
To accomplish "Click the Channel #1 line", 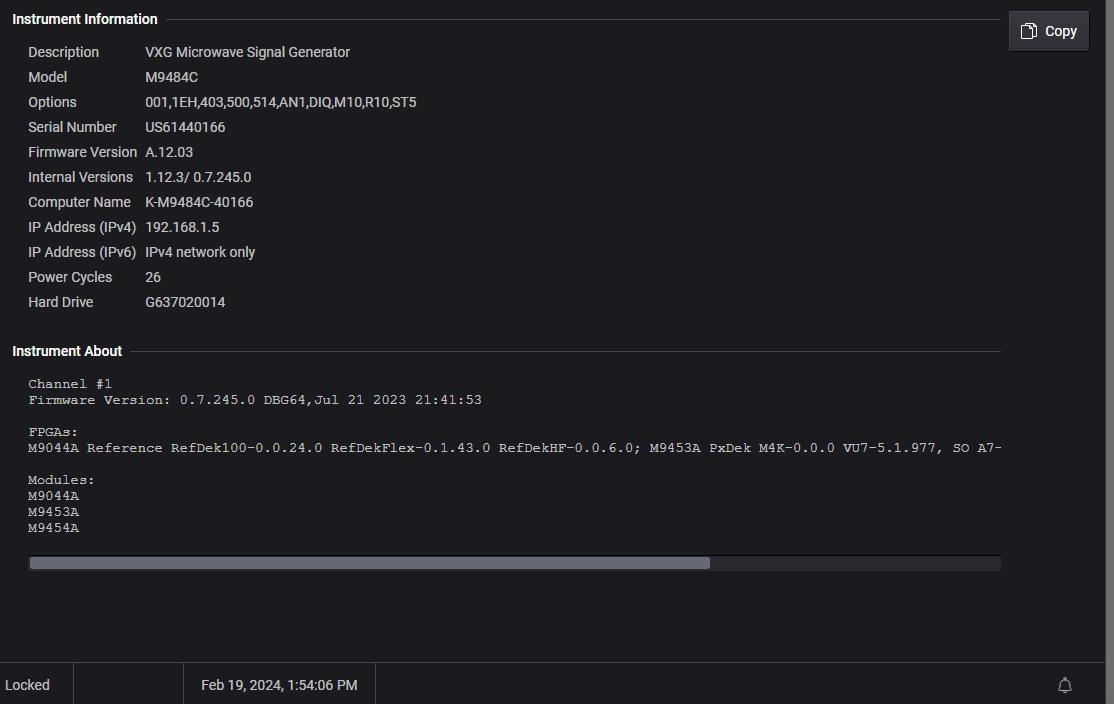I will [x=70, y=384].
